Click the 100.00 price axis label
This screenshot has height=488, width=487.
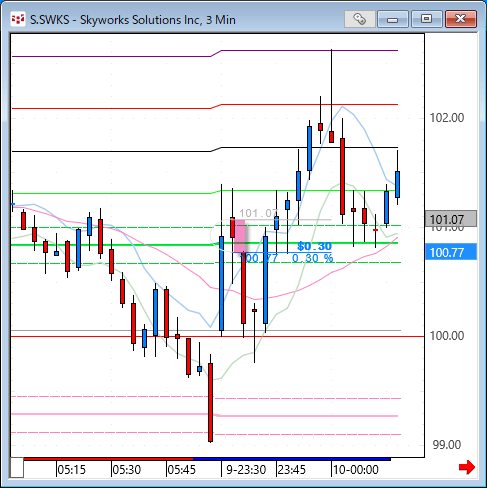pyautogui.click(x=447, y=336)
